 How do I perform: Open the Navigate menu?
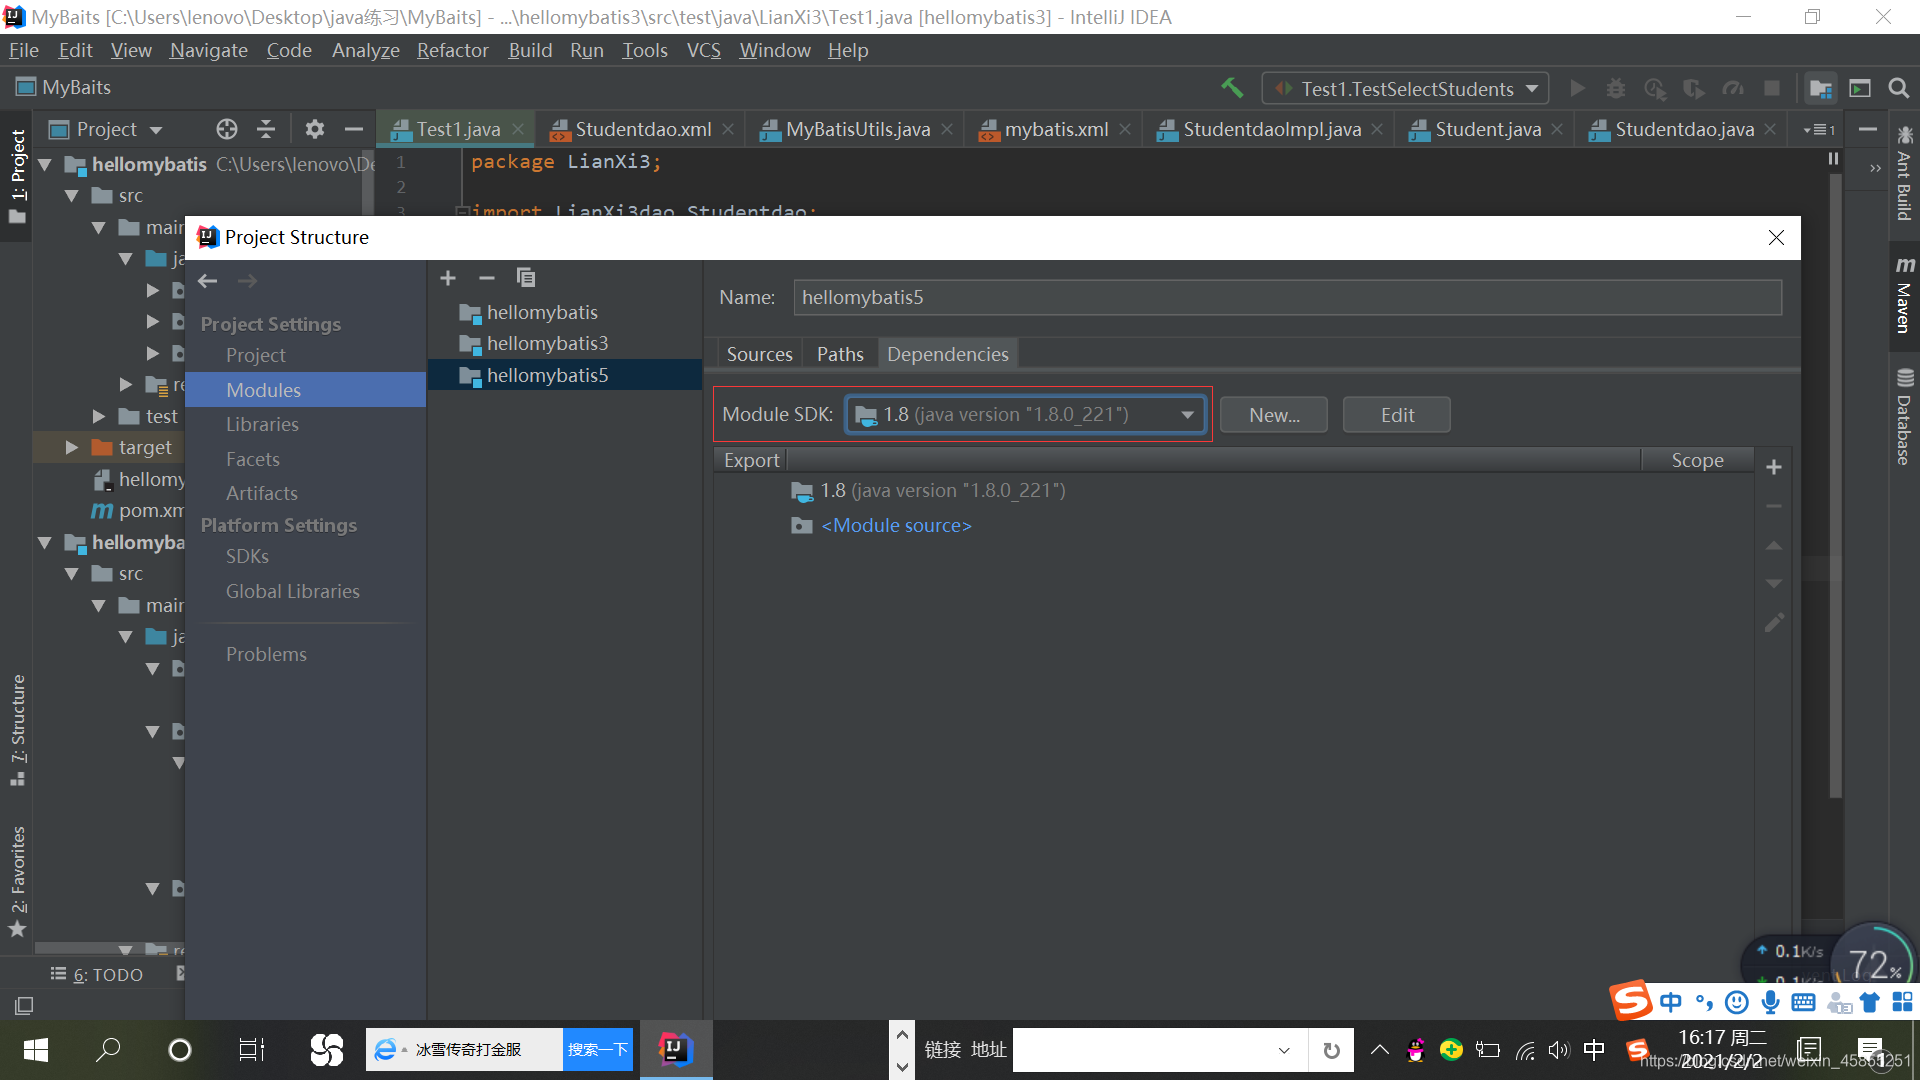(209, 50)
